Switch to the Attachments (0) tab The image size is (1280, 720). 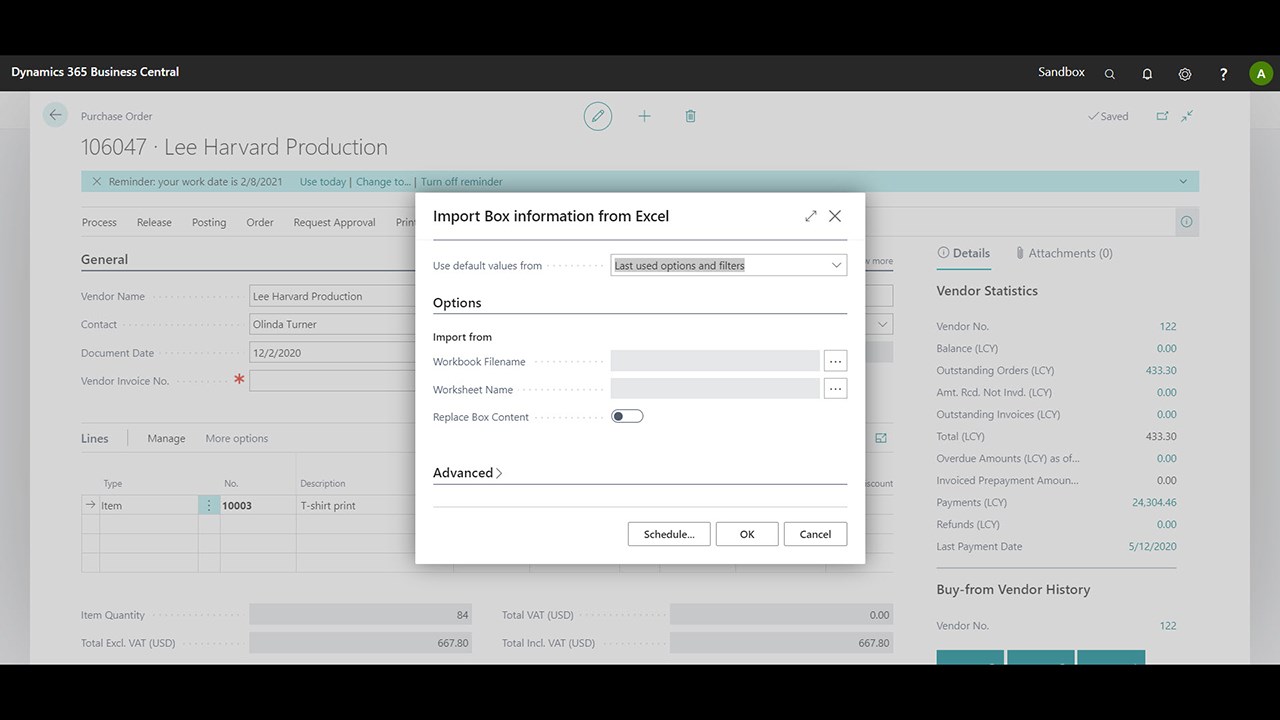pyautogui.click(x=1064, y=253)
